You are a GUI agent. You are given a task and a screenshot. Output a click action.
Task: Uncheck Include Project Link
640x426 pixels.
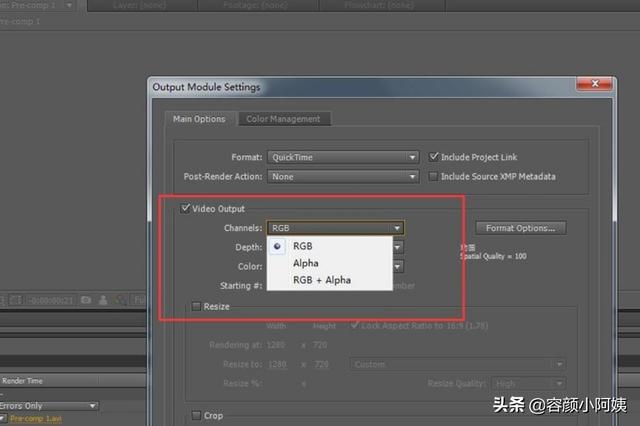click(434, 157)
